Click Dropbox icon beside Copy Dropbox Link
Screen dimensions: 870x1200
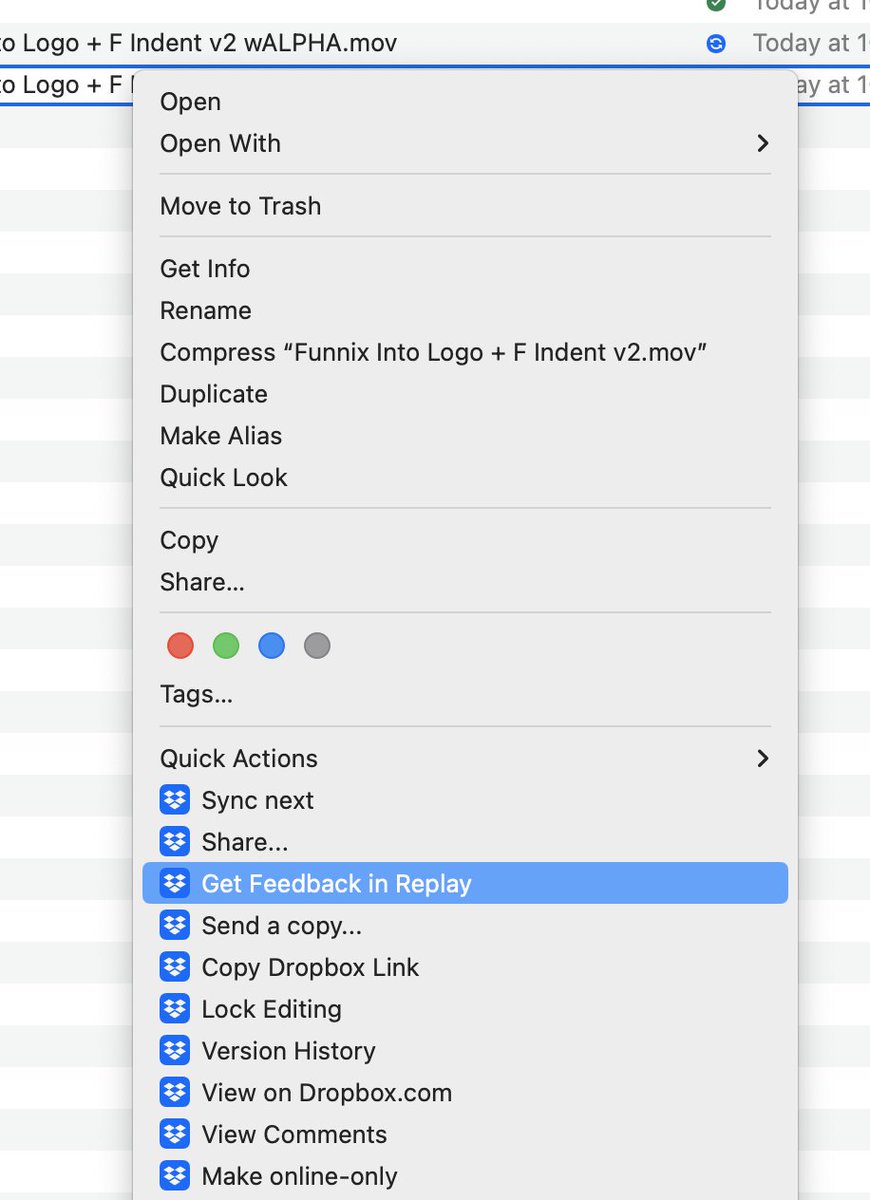tap(175, 968)
